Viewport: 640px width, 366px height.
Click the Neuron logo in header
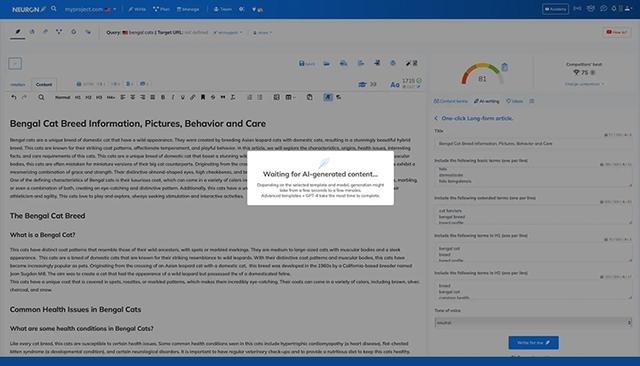pyautogui.click(x=29, y=9)
